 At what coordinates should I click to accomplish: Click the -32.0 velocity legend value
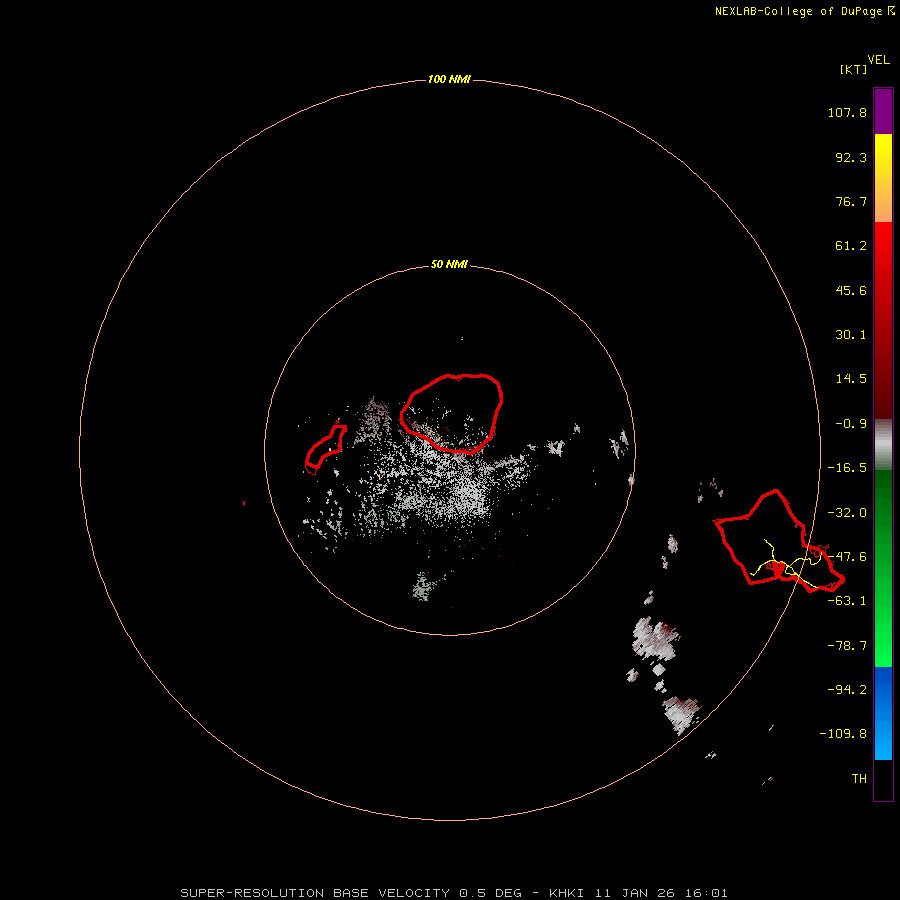(847, 513)
